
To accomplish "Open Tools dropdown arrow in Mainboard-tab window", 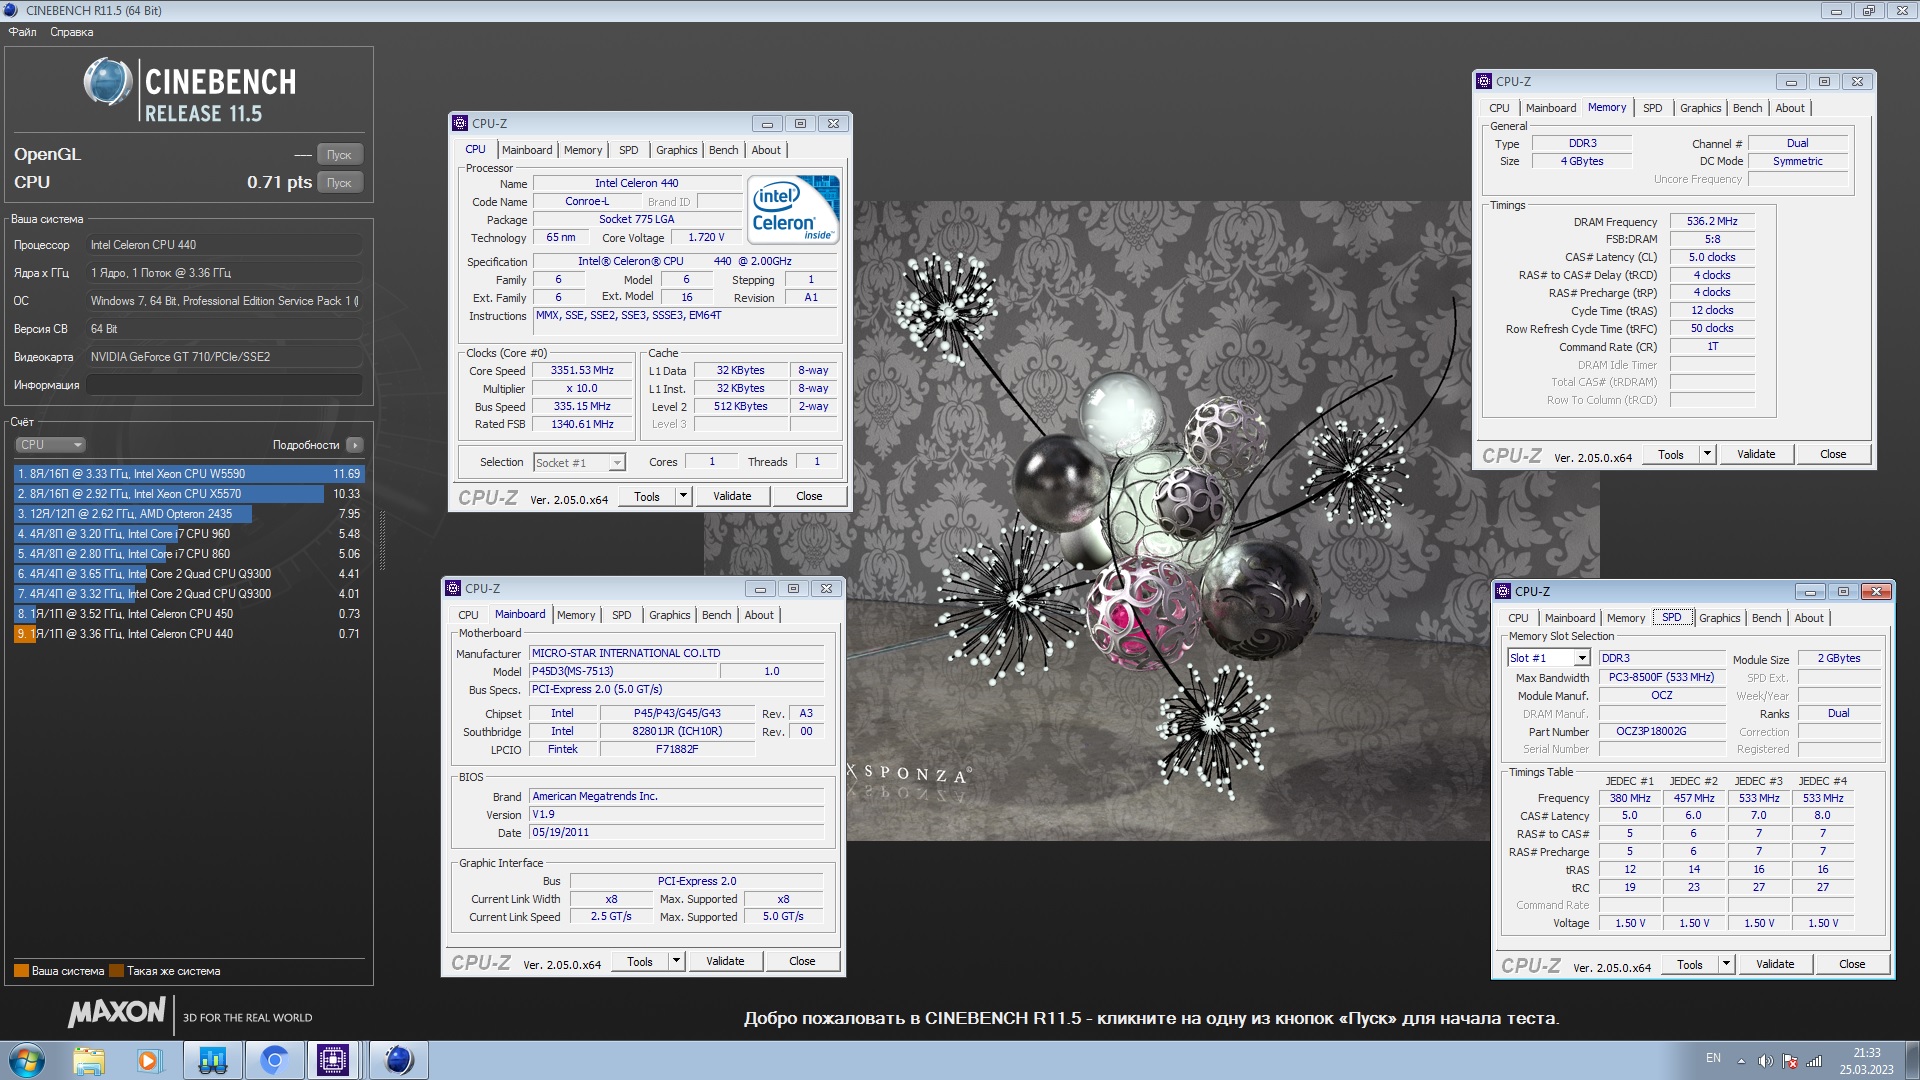I will pos(676,961).
